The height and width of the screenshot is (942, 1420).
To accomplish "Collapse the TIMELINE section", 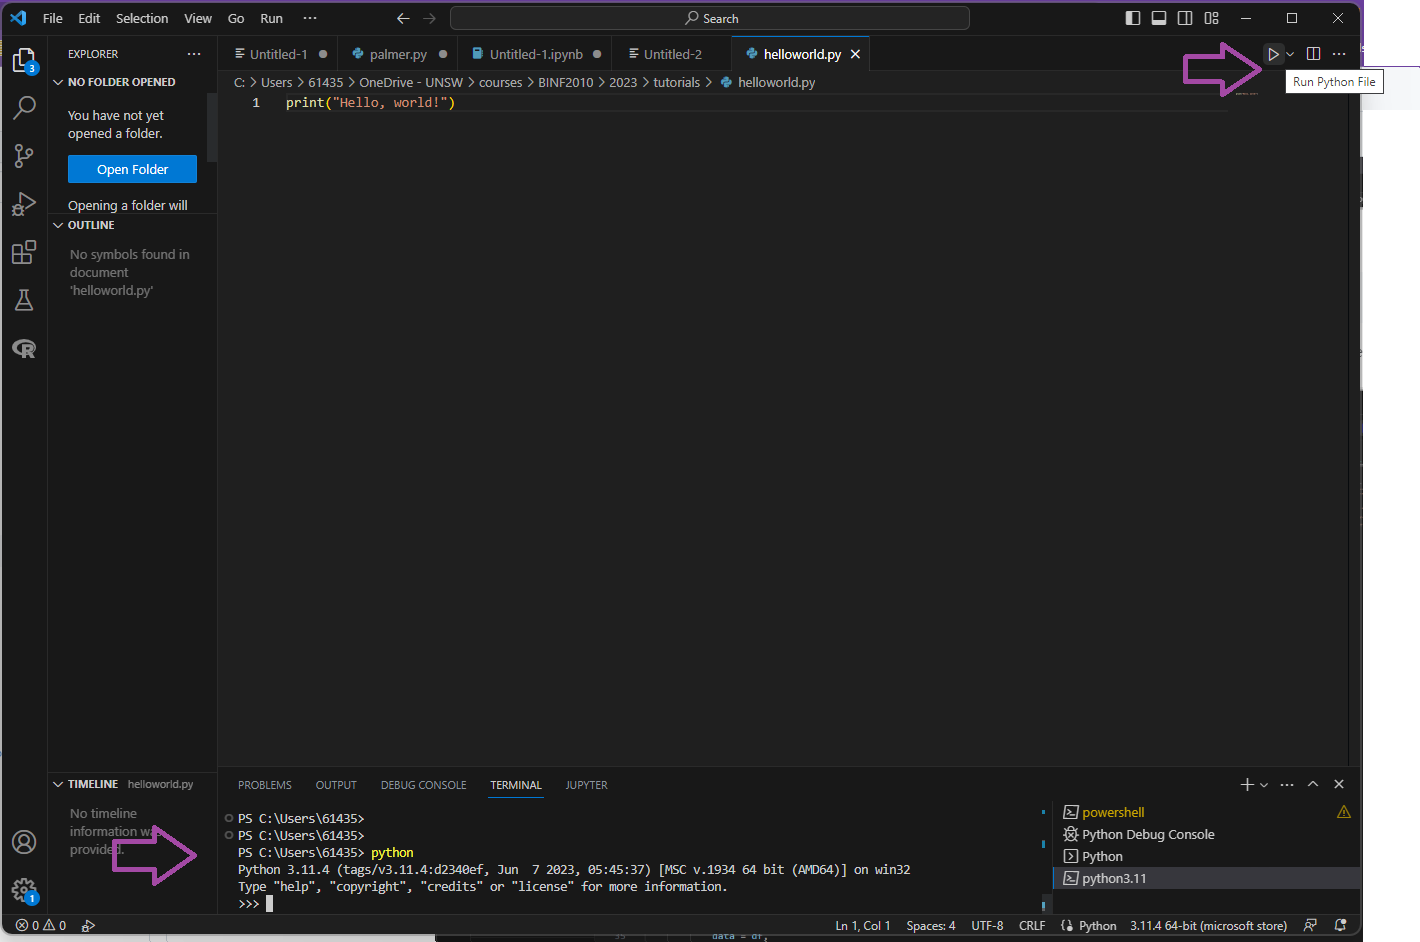I will (58, 784).
